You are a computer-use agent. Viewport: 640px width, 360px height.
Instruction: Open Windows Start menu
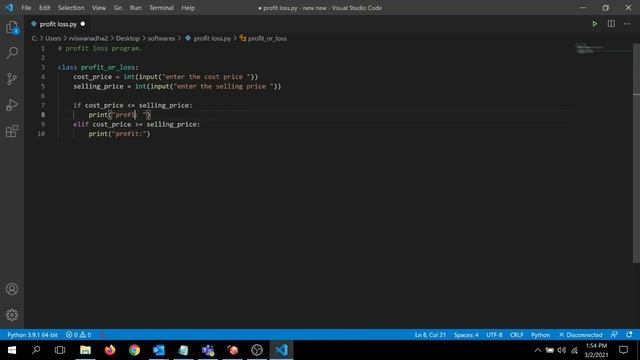[x=12, y=350]
